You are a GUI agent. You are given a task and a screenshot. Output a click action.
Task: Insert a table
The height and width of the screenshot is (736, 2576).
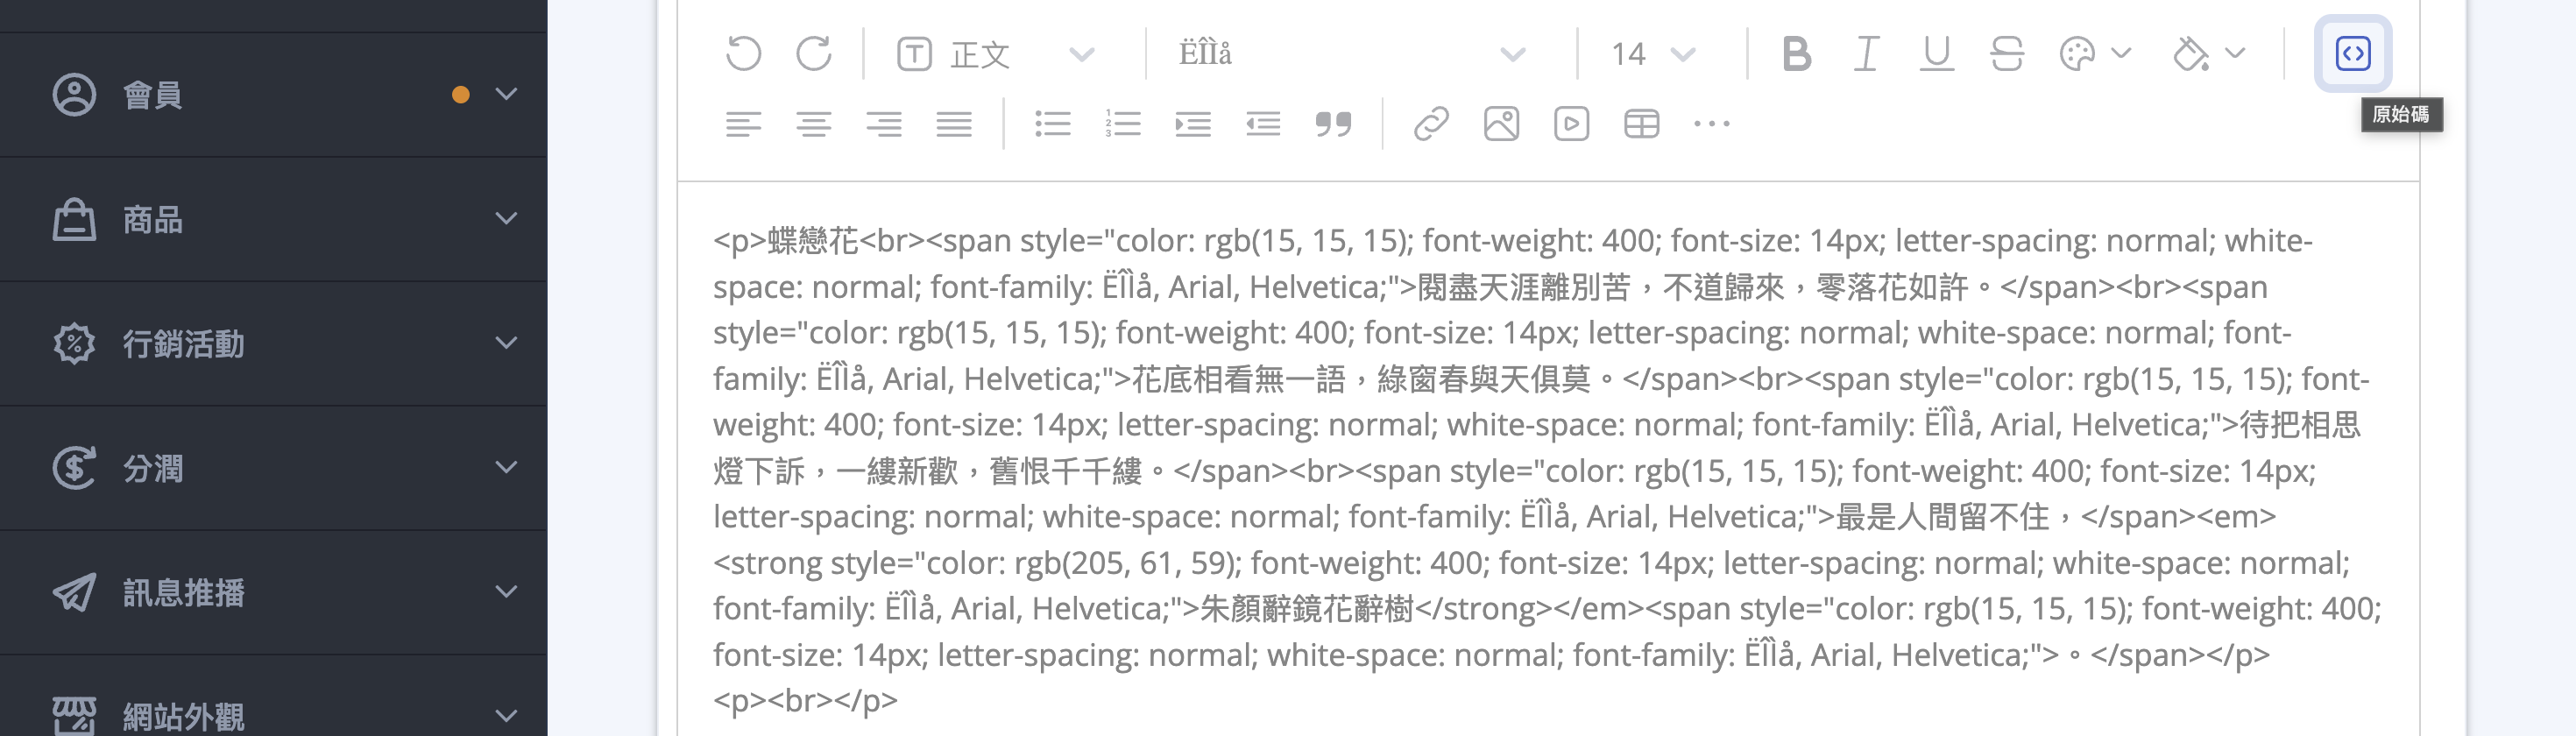(1641, 124)
